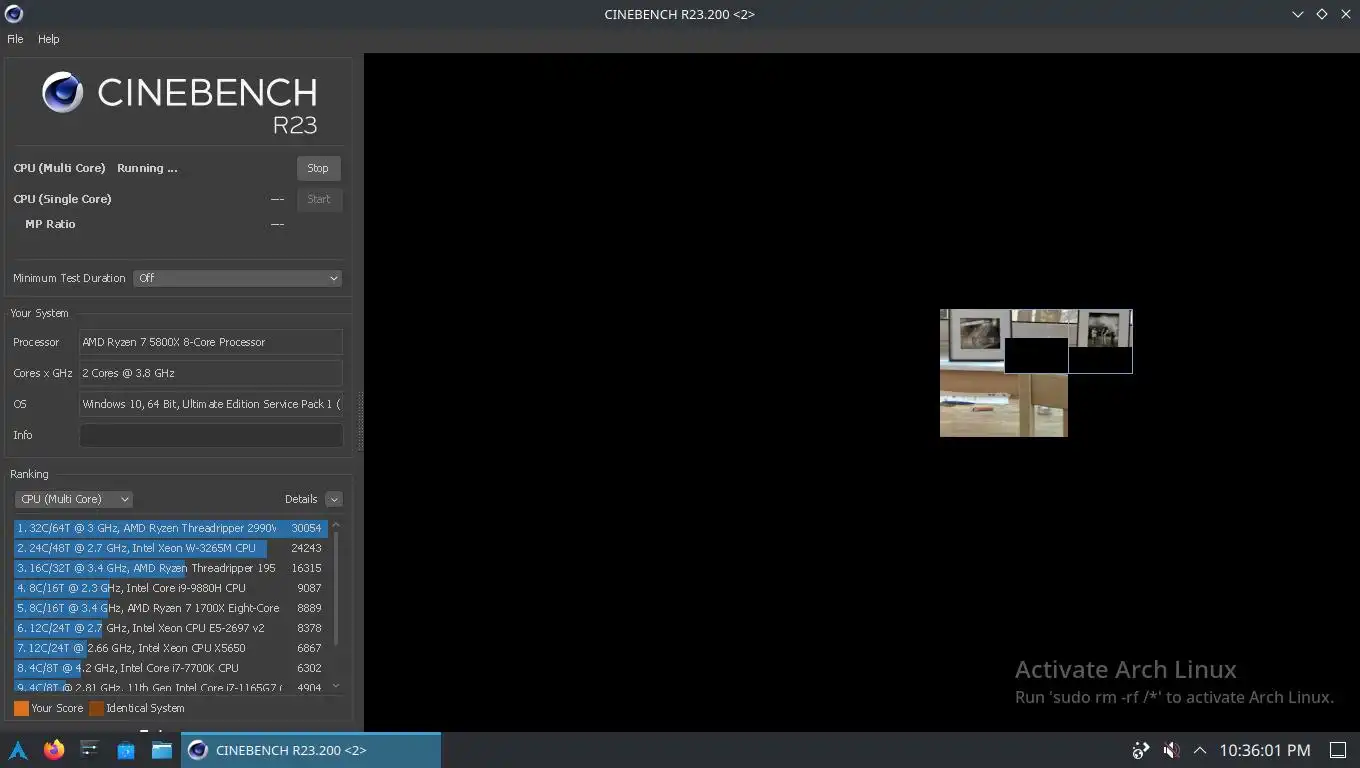1360x768 pixels.
Task: Select ranking entry Intel Xeon W-3265M
Action: click(170, 548)
